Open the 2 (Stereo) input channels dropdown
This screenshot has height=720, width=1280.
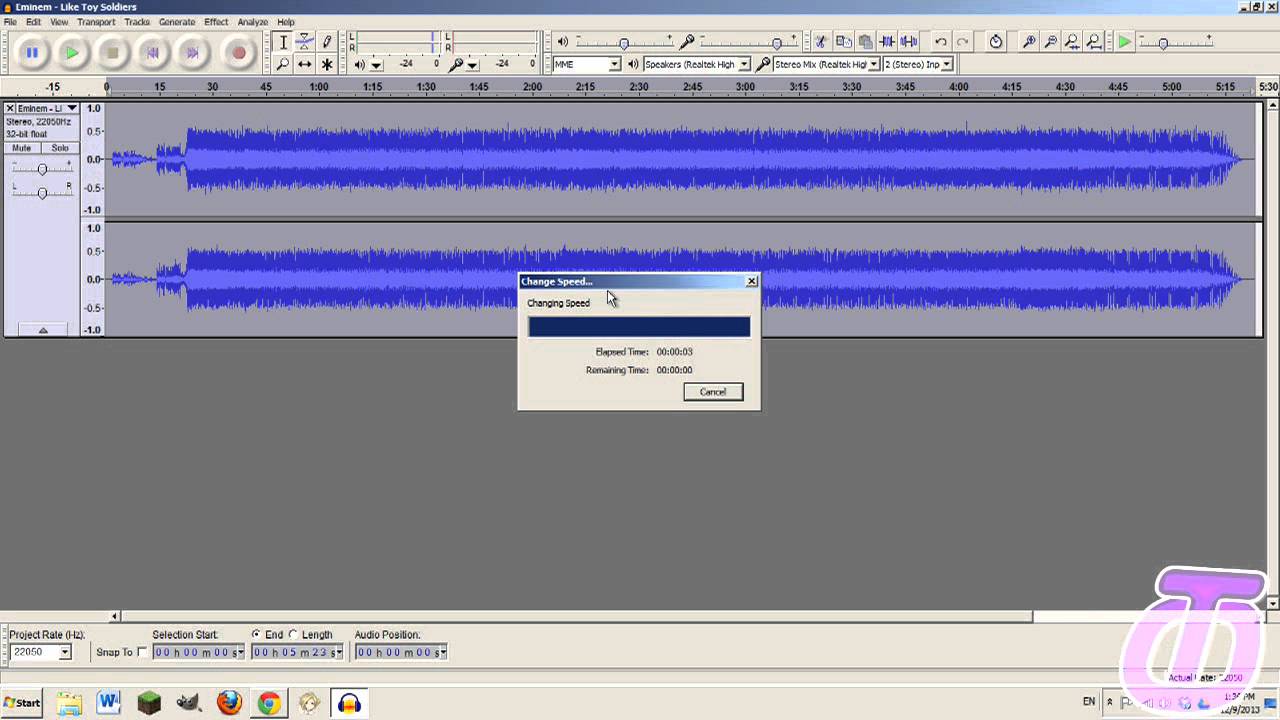click(x=947, y=64)
